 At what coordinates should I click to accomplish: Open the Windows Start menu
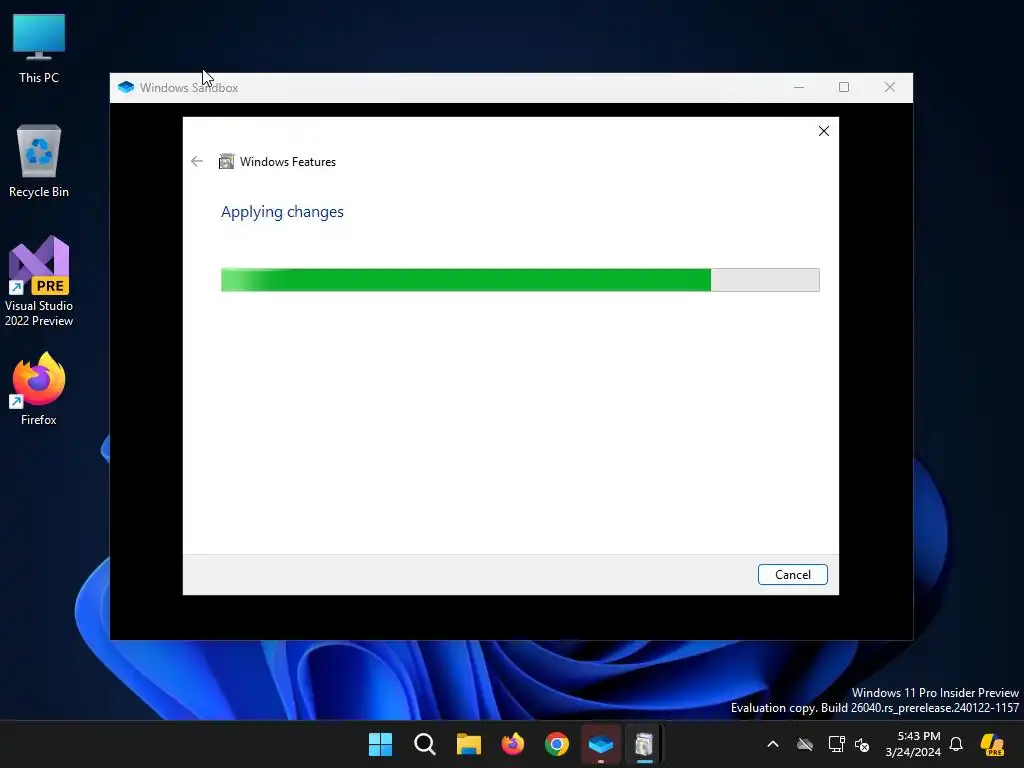coord(380,744)
